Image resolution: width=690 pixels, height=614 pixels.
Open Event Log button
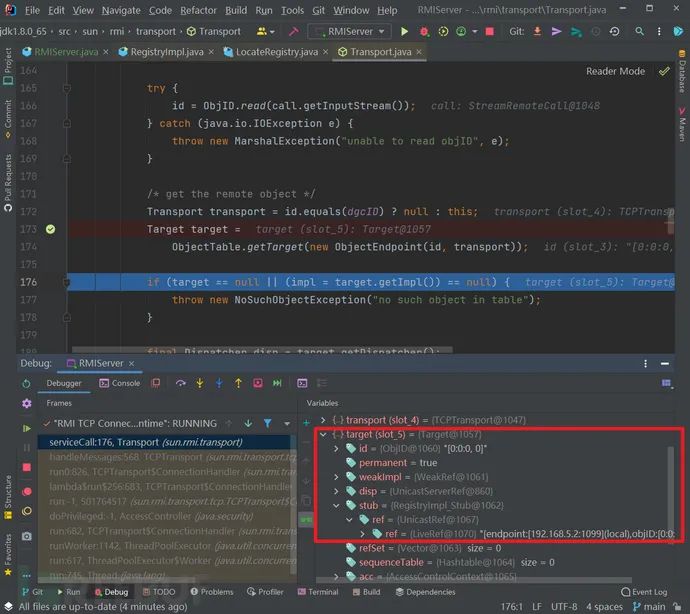tap(644, 592)
